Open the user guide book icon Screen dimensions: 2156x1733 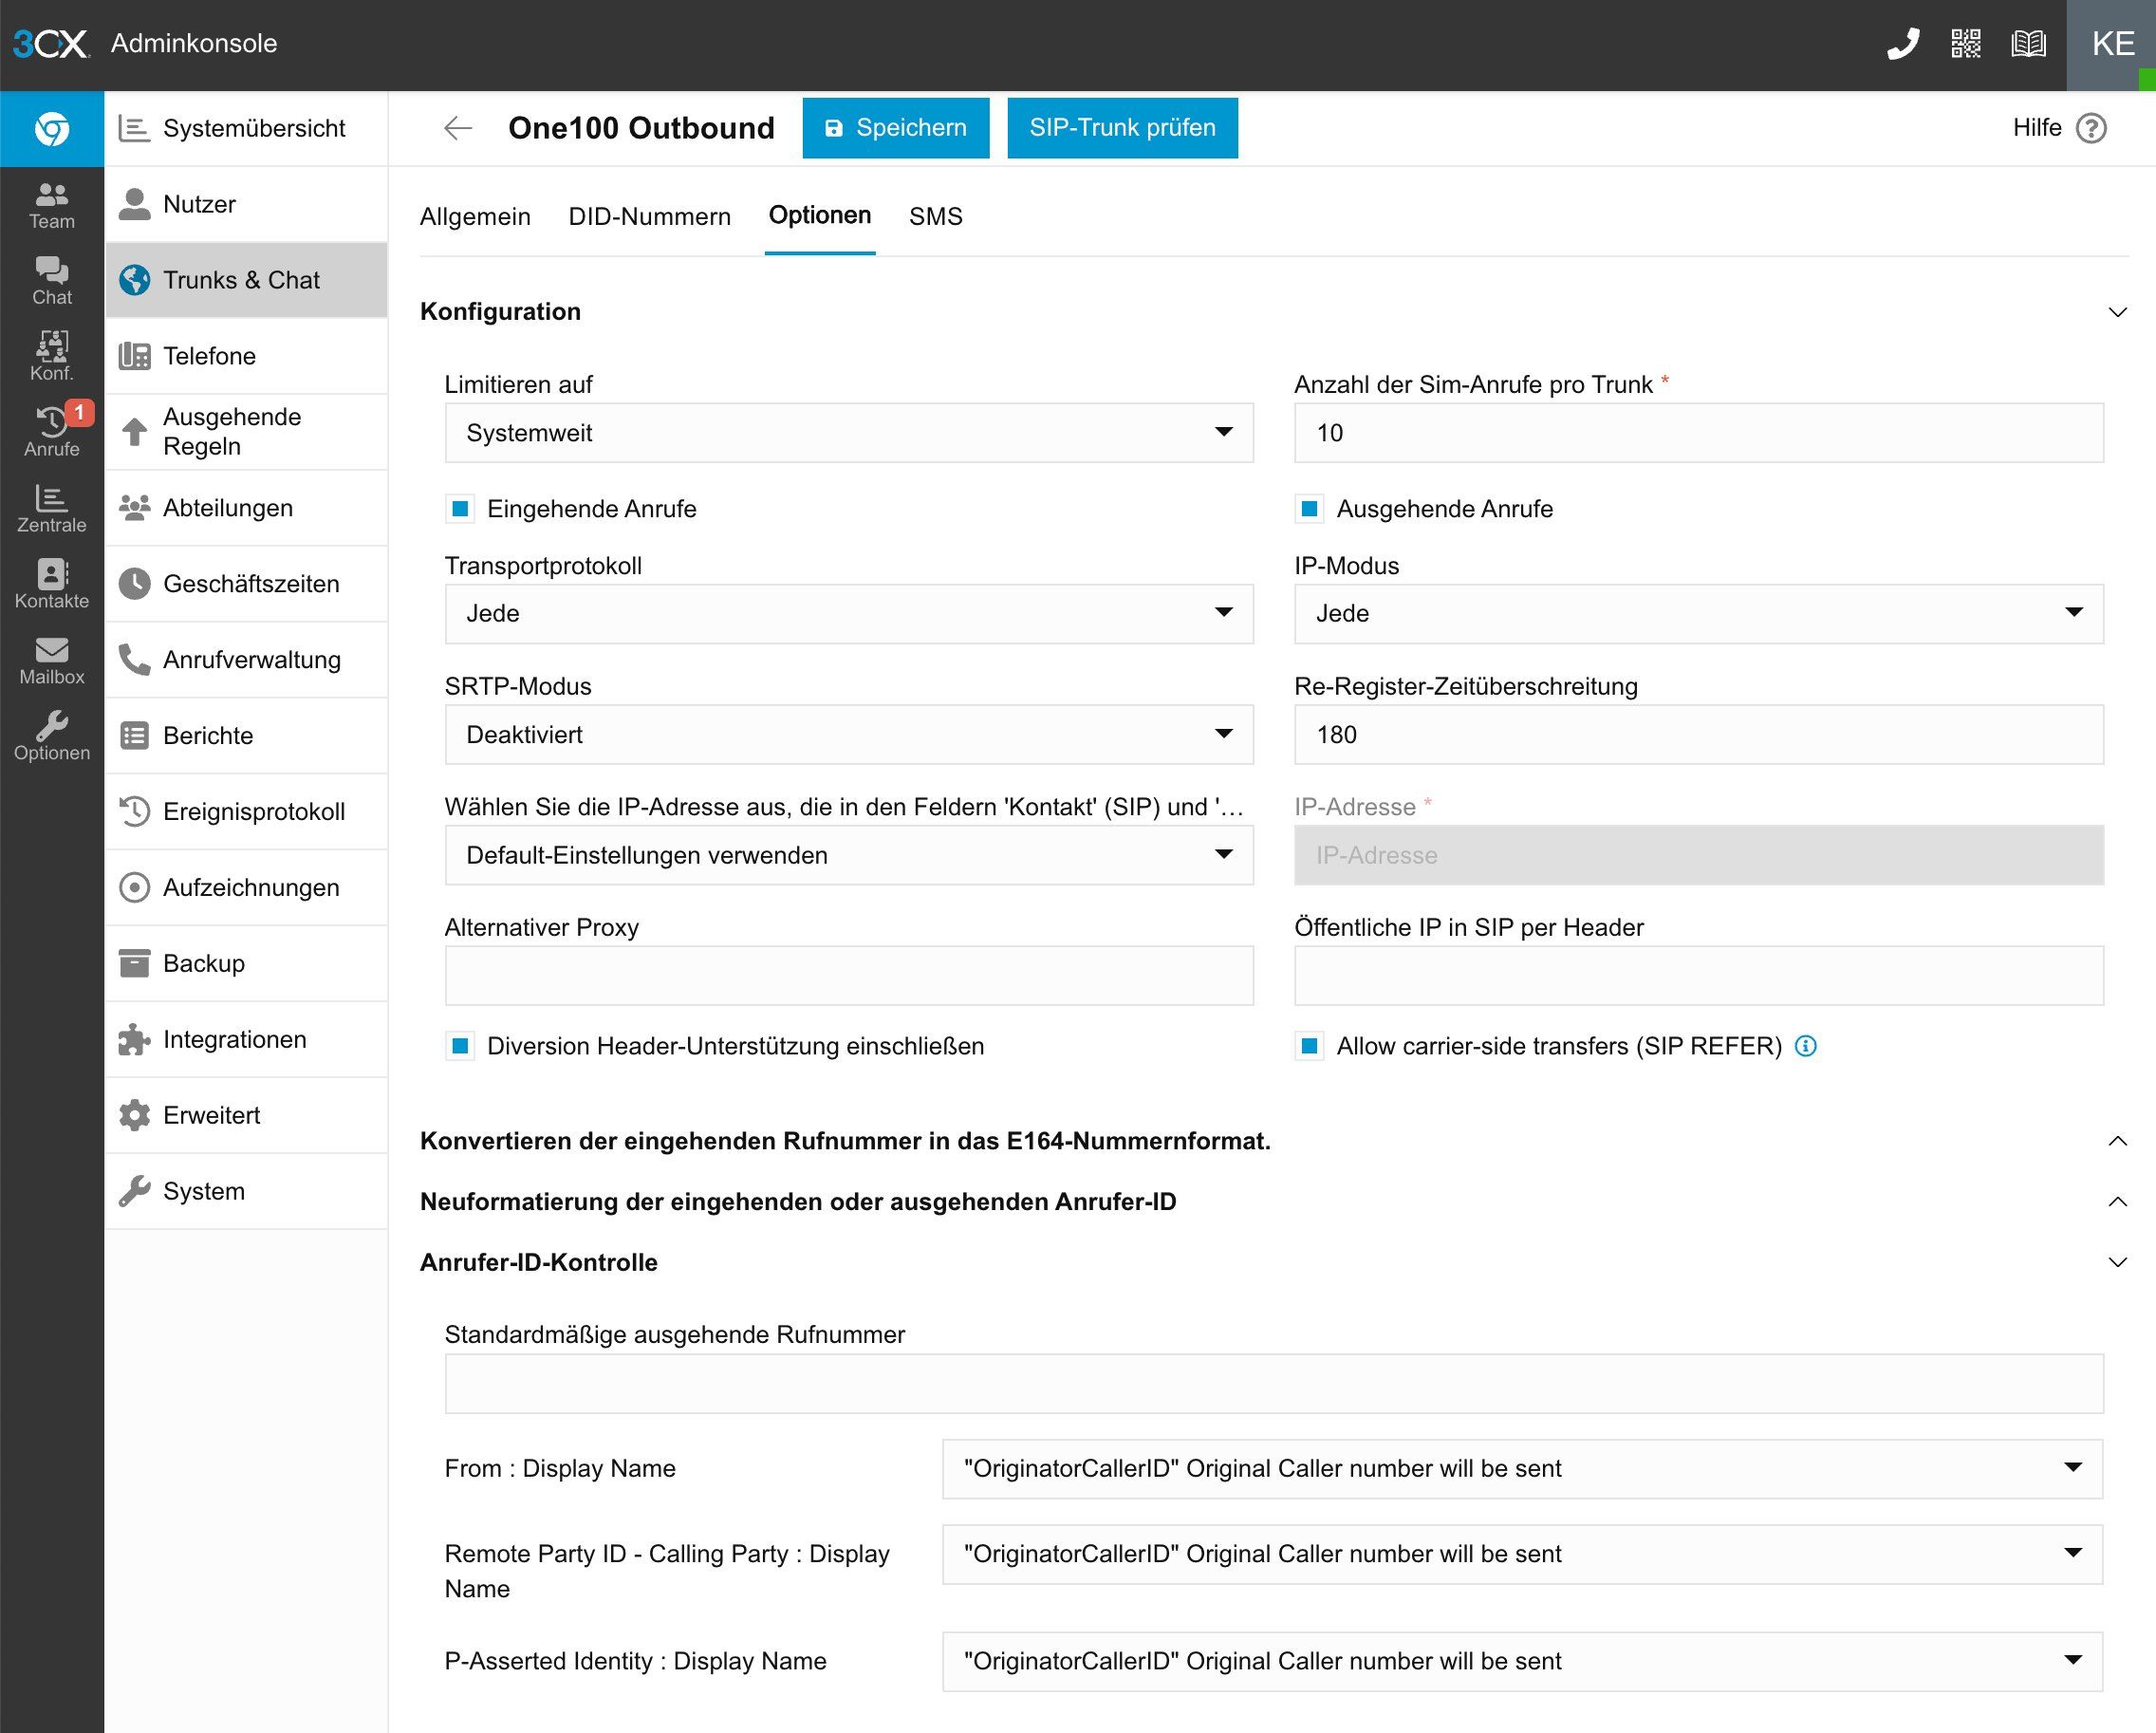pyautogui.click(x=2029, y=44)
